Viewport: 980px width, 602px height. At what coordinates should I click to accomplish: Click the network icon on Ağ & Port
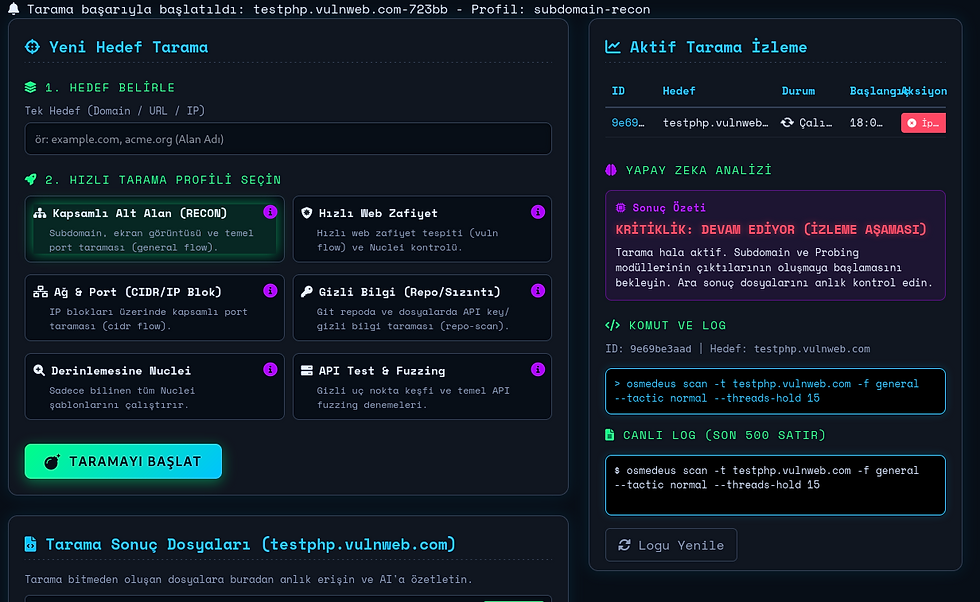coord(41,292)
